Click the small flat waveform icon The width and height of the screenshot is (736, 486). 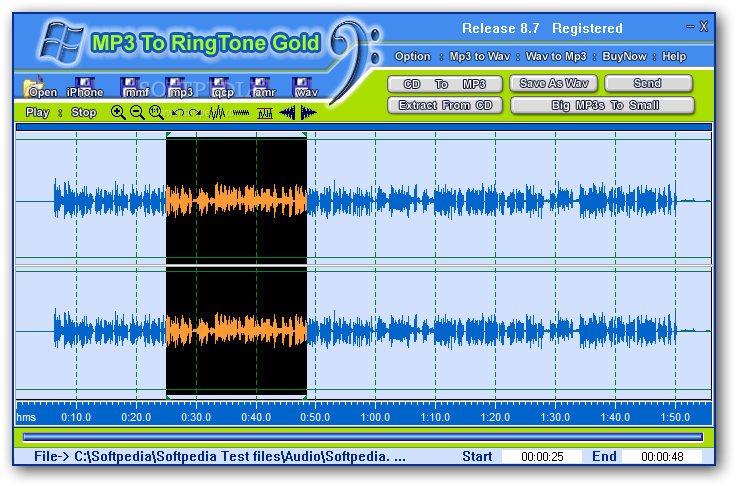pos(241,113)
